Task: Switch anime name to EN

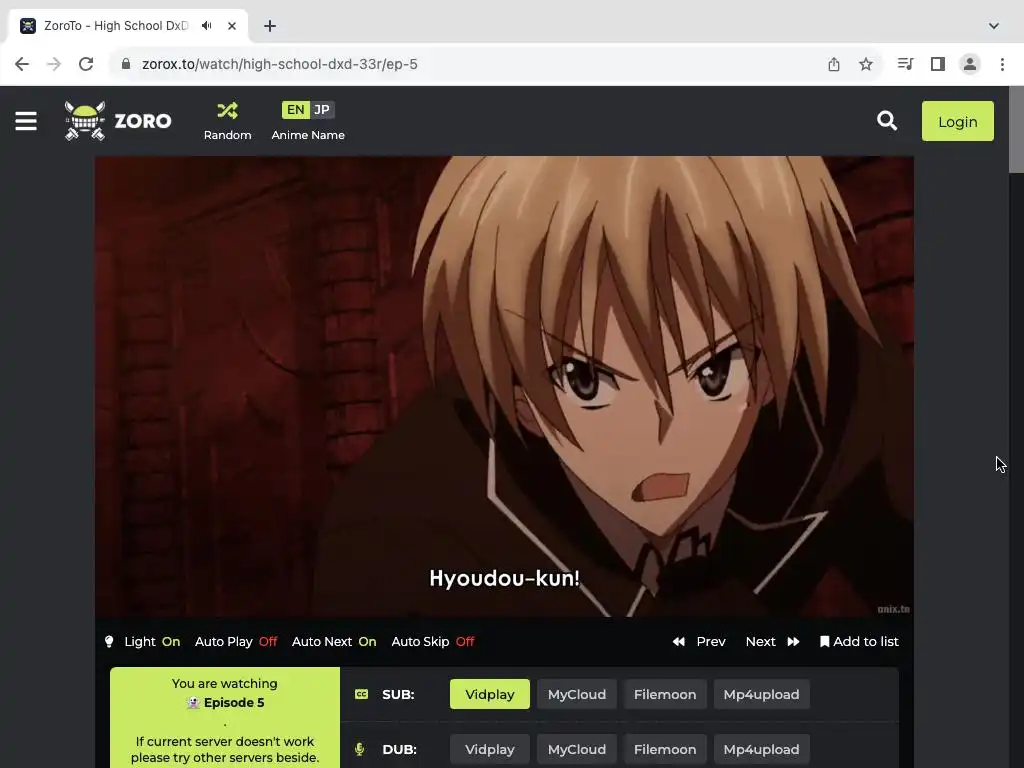Action: tap(295, 110)
